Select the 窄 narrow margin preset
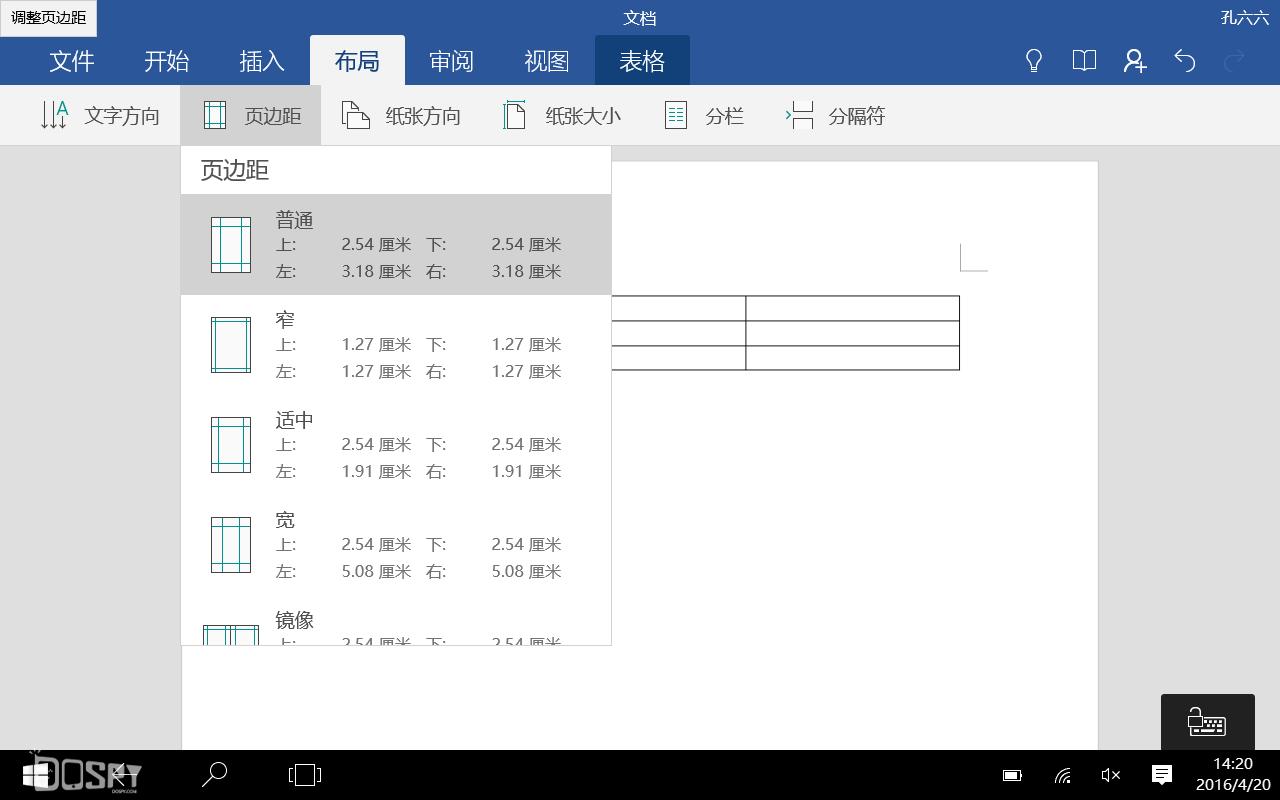Viewport: 1280px width, 800px height. [395, 344]
